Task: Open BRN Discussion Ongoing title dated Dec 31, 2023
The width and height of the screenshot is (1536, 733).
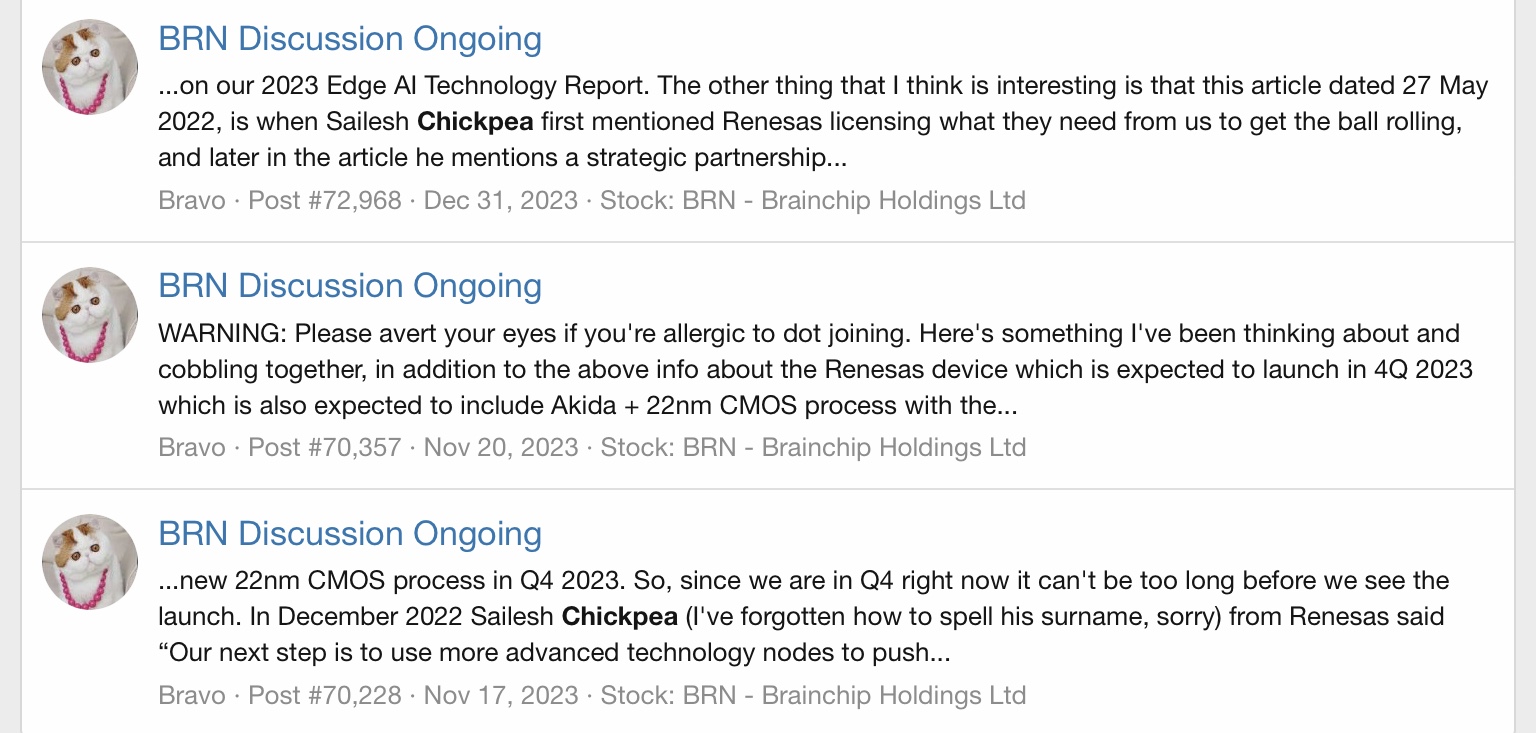Action: coord(350,39)
